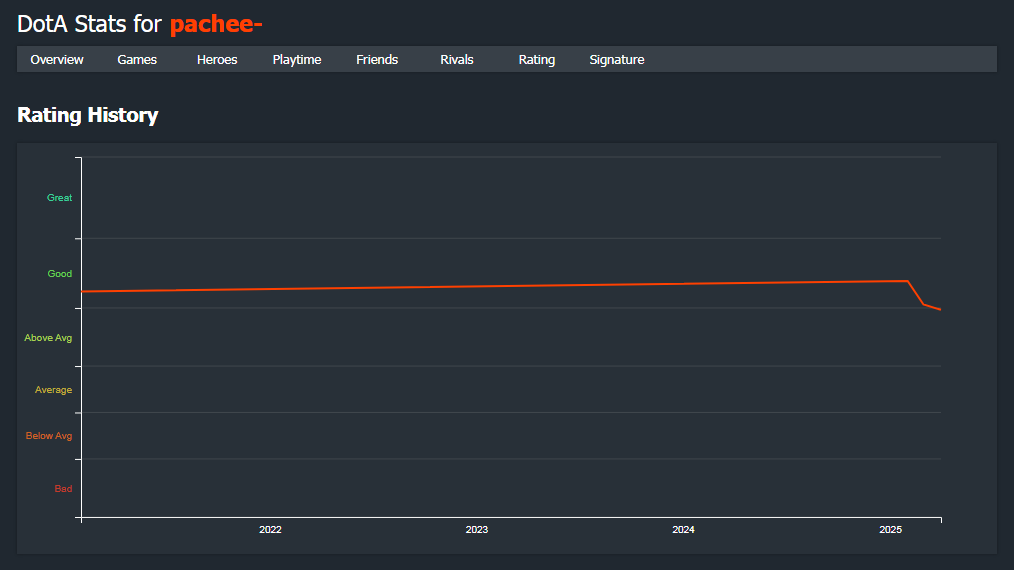
Task: Click the Average axis label
Action: click(53, 390)
